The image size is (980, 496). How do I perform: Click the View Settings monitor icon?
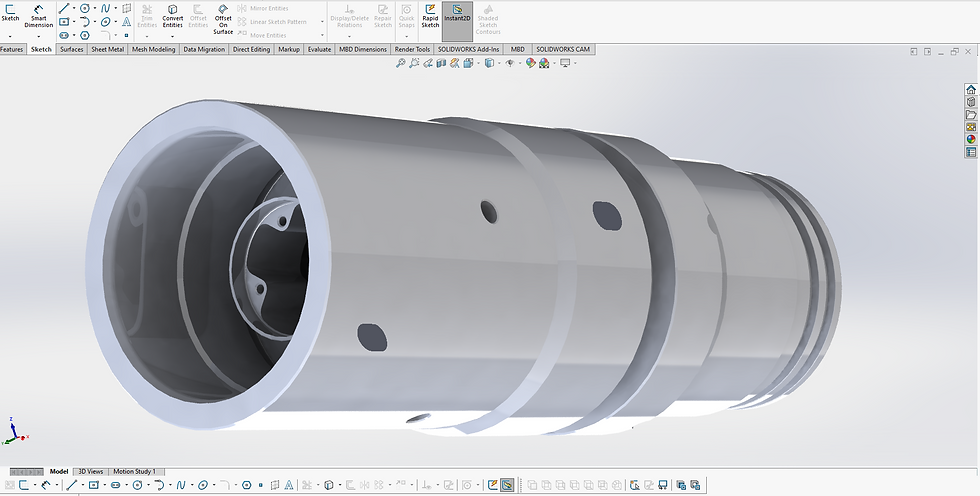point(565,63)
